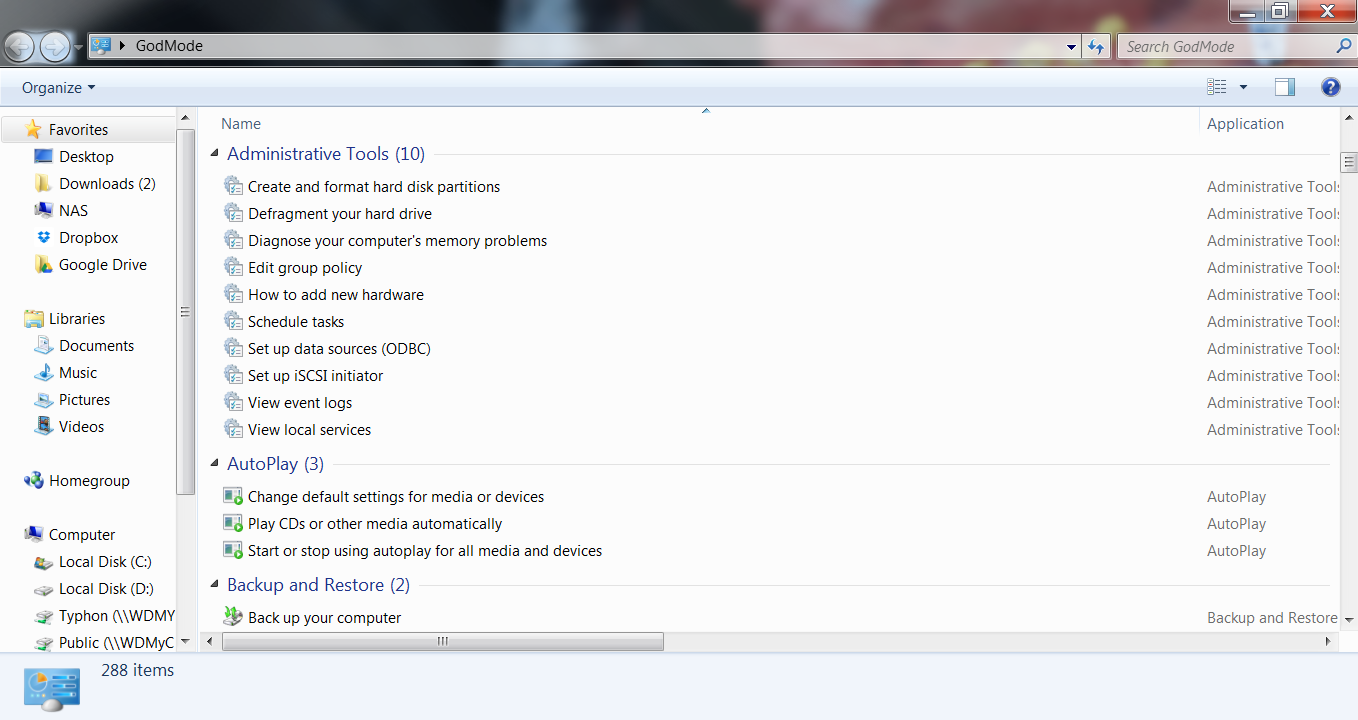1358x720 pixels.
Task: Click the icon beside Start or stop using autoplay
Action: tap(233, 550)
